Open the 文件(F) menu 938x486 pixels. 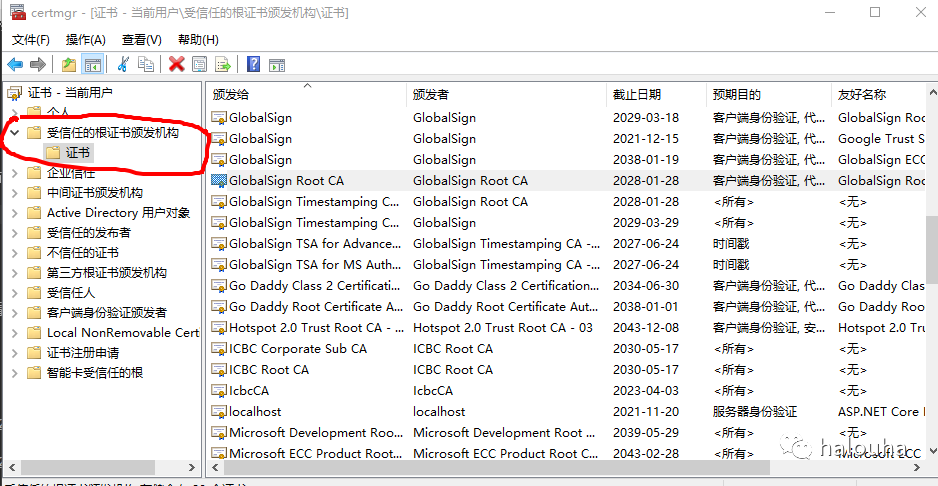31,40
